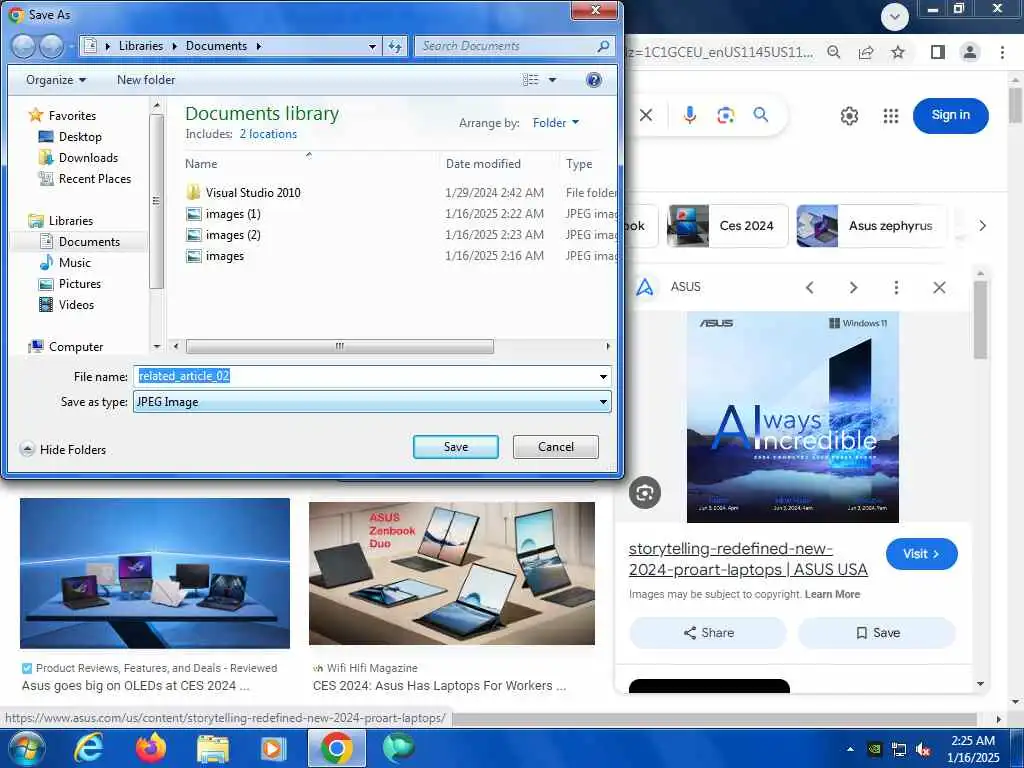Screen dimensions: 1024x768
Task: Open the Arrange by Folder dropdown
Action: coord(556,123)
